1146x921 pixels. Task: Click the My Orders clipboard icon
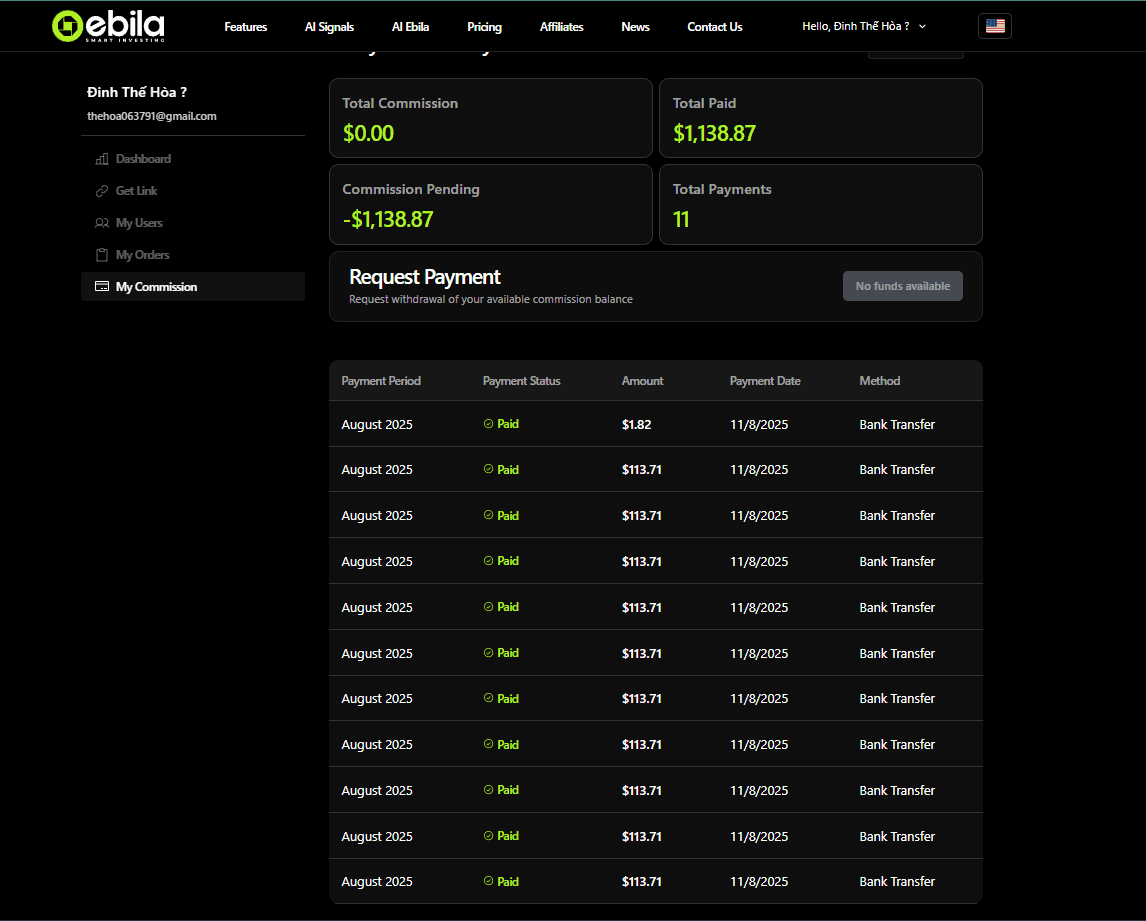pyautogui.click(x=102, y=255)
